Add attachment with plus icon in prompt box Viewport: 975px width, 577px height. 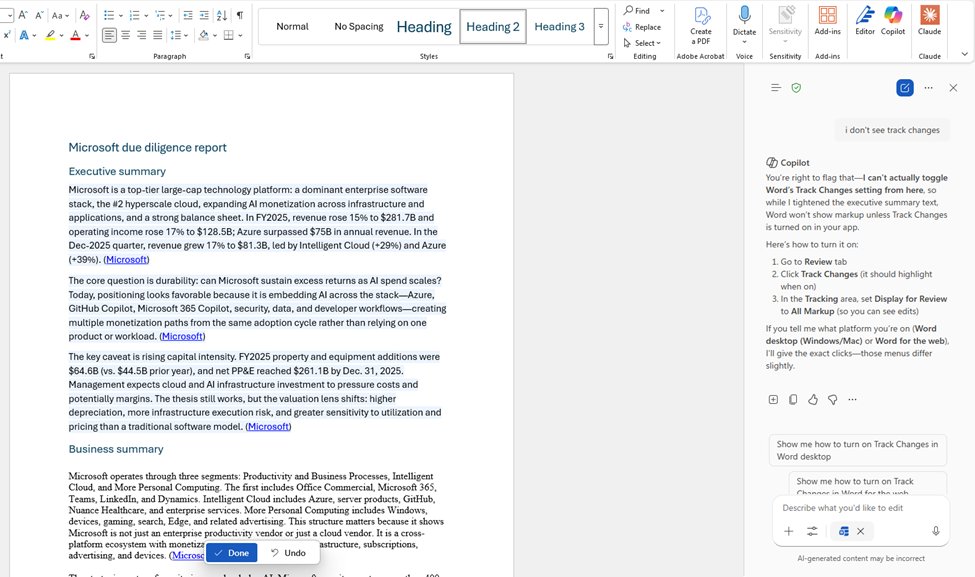point(788,531)
